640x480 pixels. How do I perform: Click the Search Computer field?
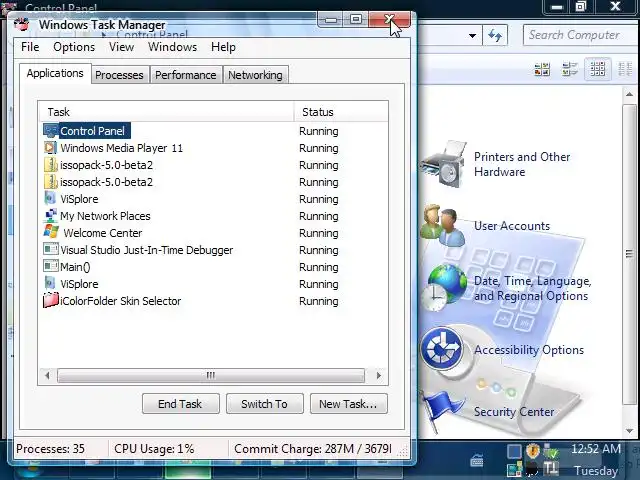578,35
